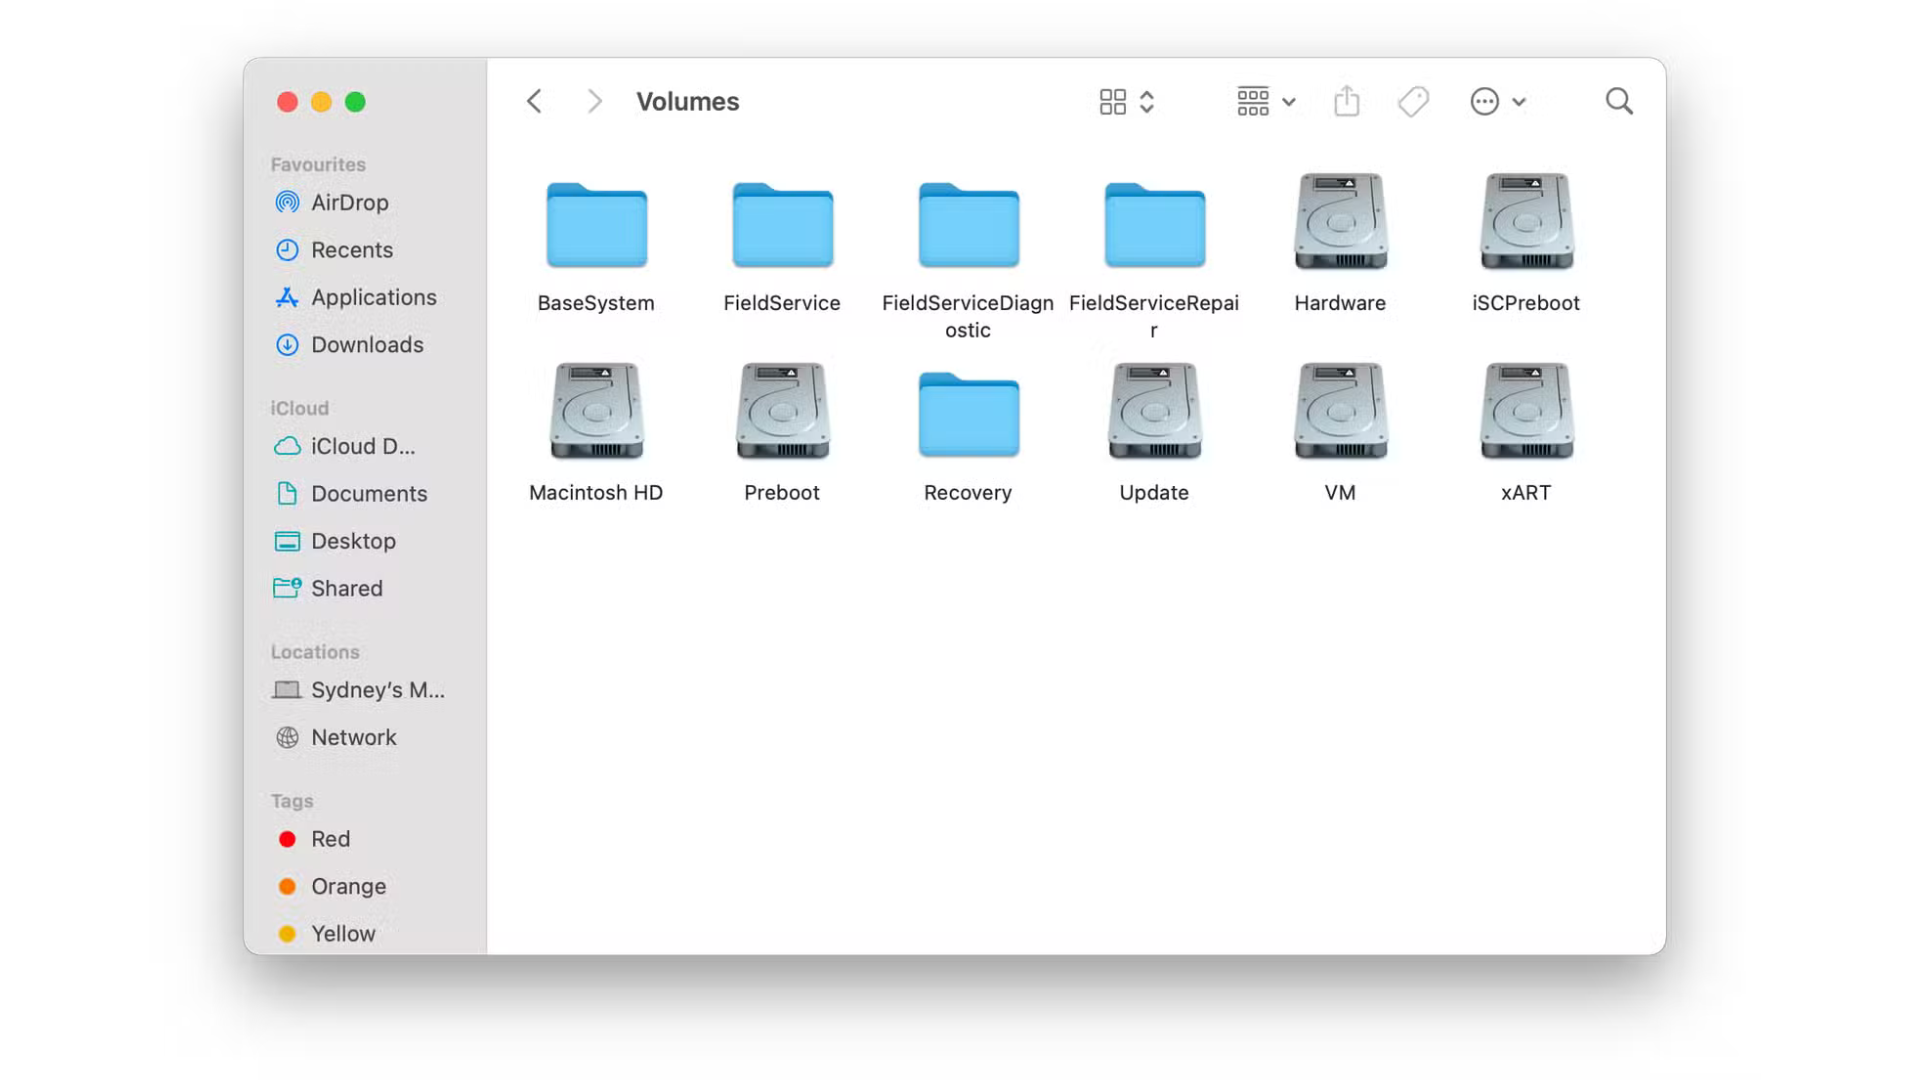Screen dimensions: 1920x1080
Task: Select the iSCPreboot volume icon
Action: pos(1526,222)
